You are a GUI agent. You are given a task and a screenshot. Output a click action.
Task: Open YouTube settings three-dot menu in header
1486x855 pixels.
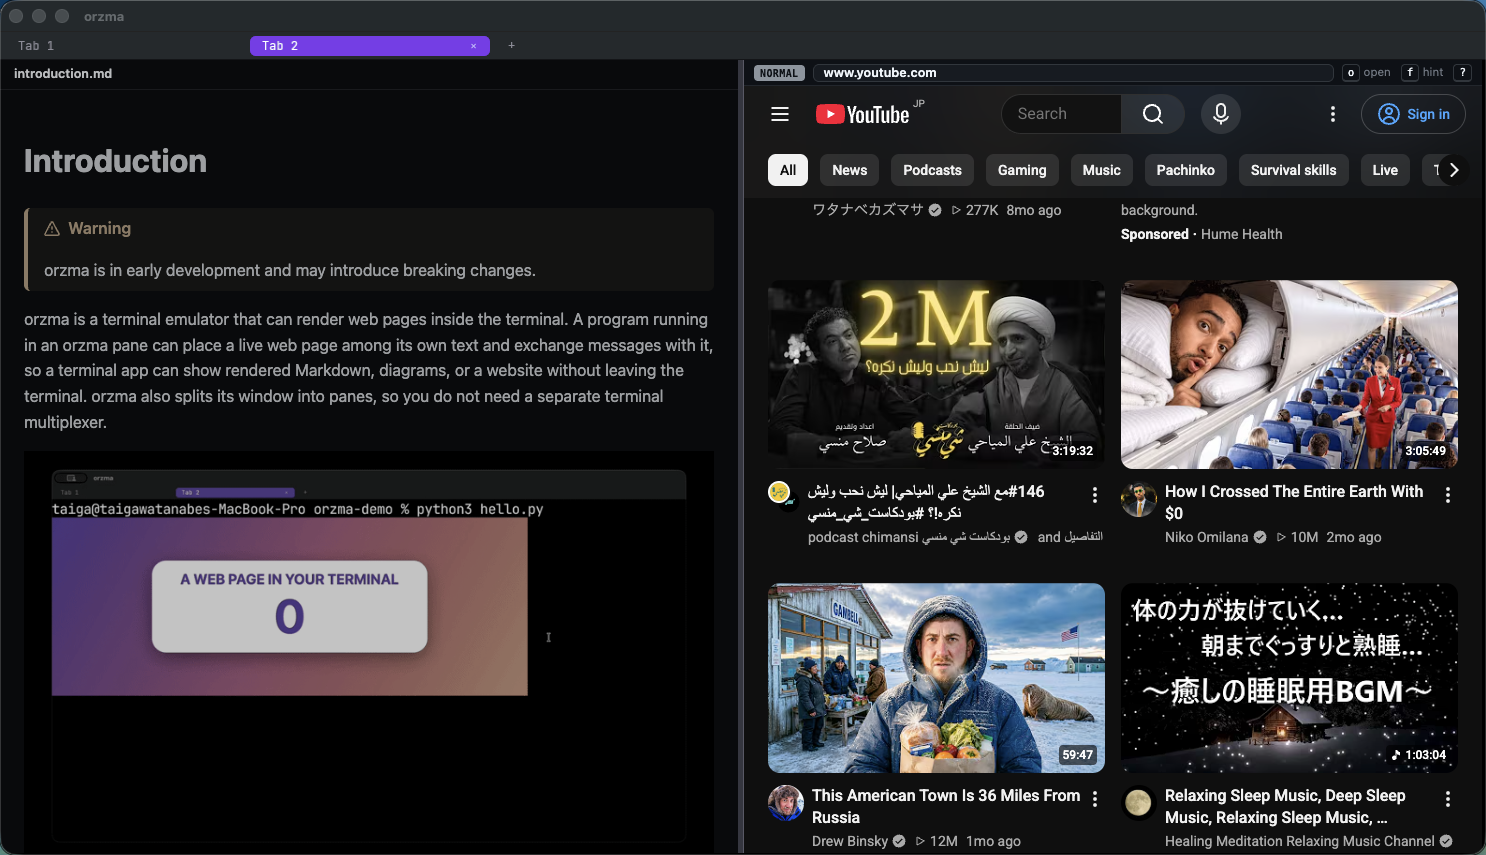click(x=1333, y=114)
